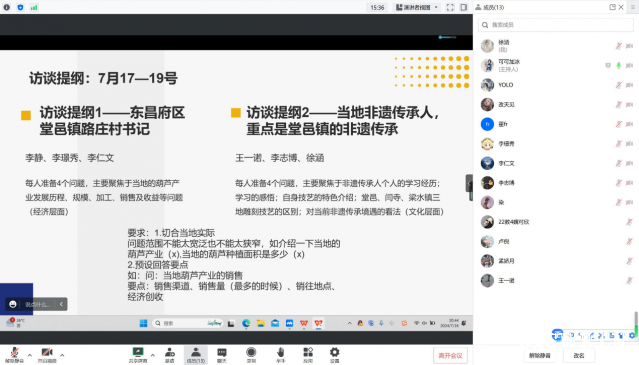
Task: Check the green network signal icon
Action: coord(34,7)
